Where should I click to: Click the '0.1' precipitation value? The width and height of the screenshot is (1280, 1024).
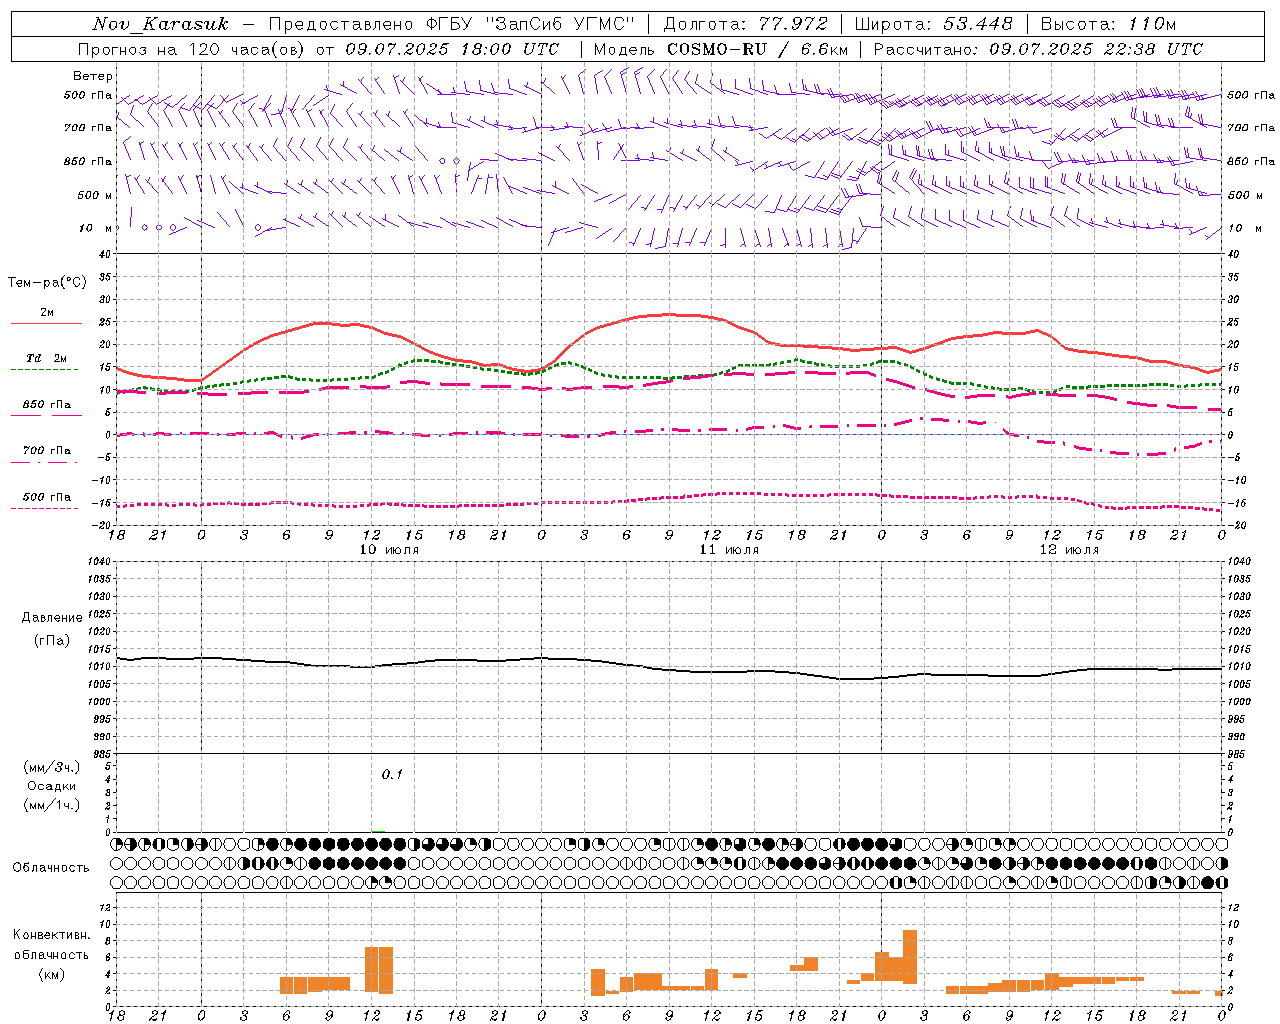pyautogui.click(x=392, y=774)
